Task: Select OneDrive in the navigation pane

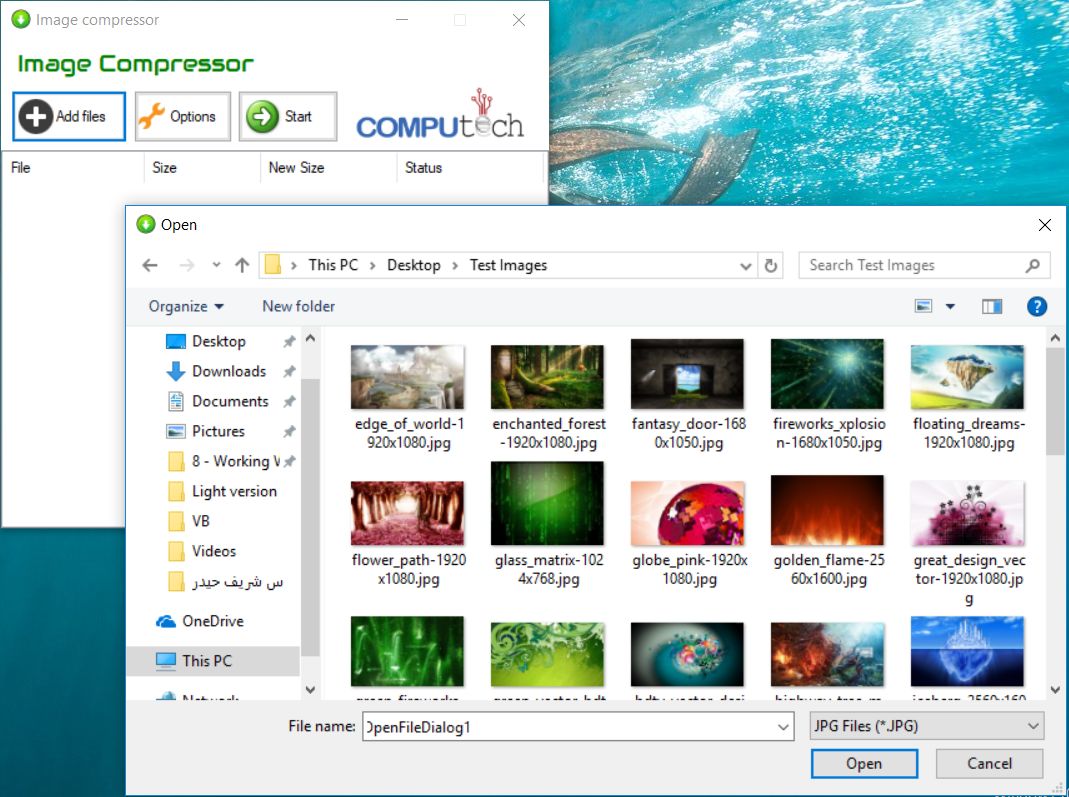Action: point(212,621)
